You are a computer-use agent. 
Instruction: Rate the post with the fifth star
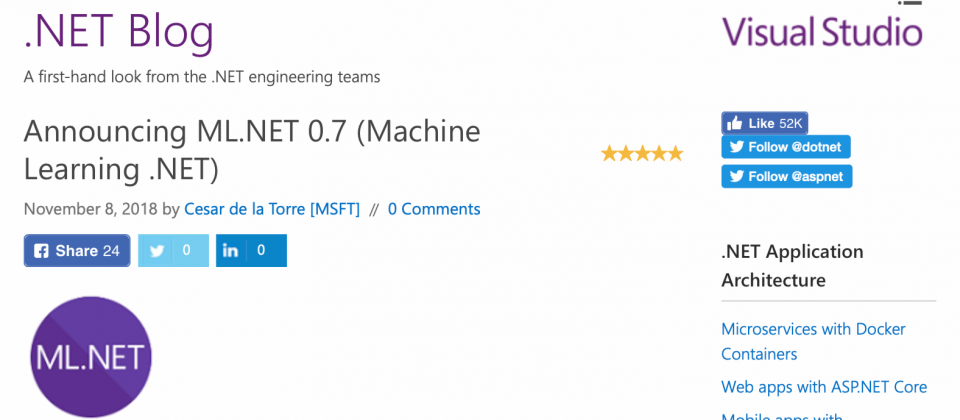pos(675,153)
